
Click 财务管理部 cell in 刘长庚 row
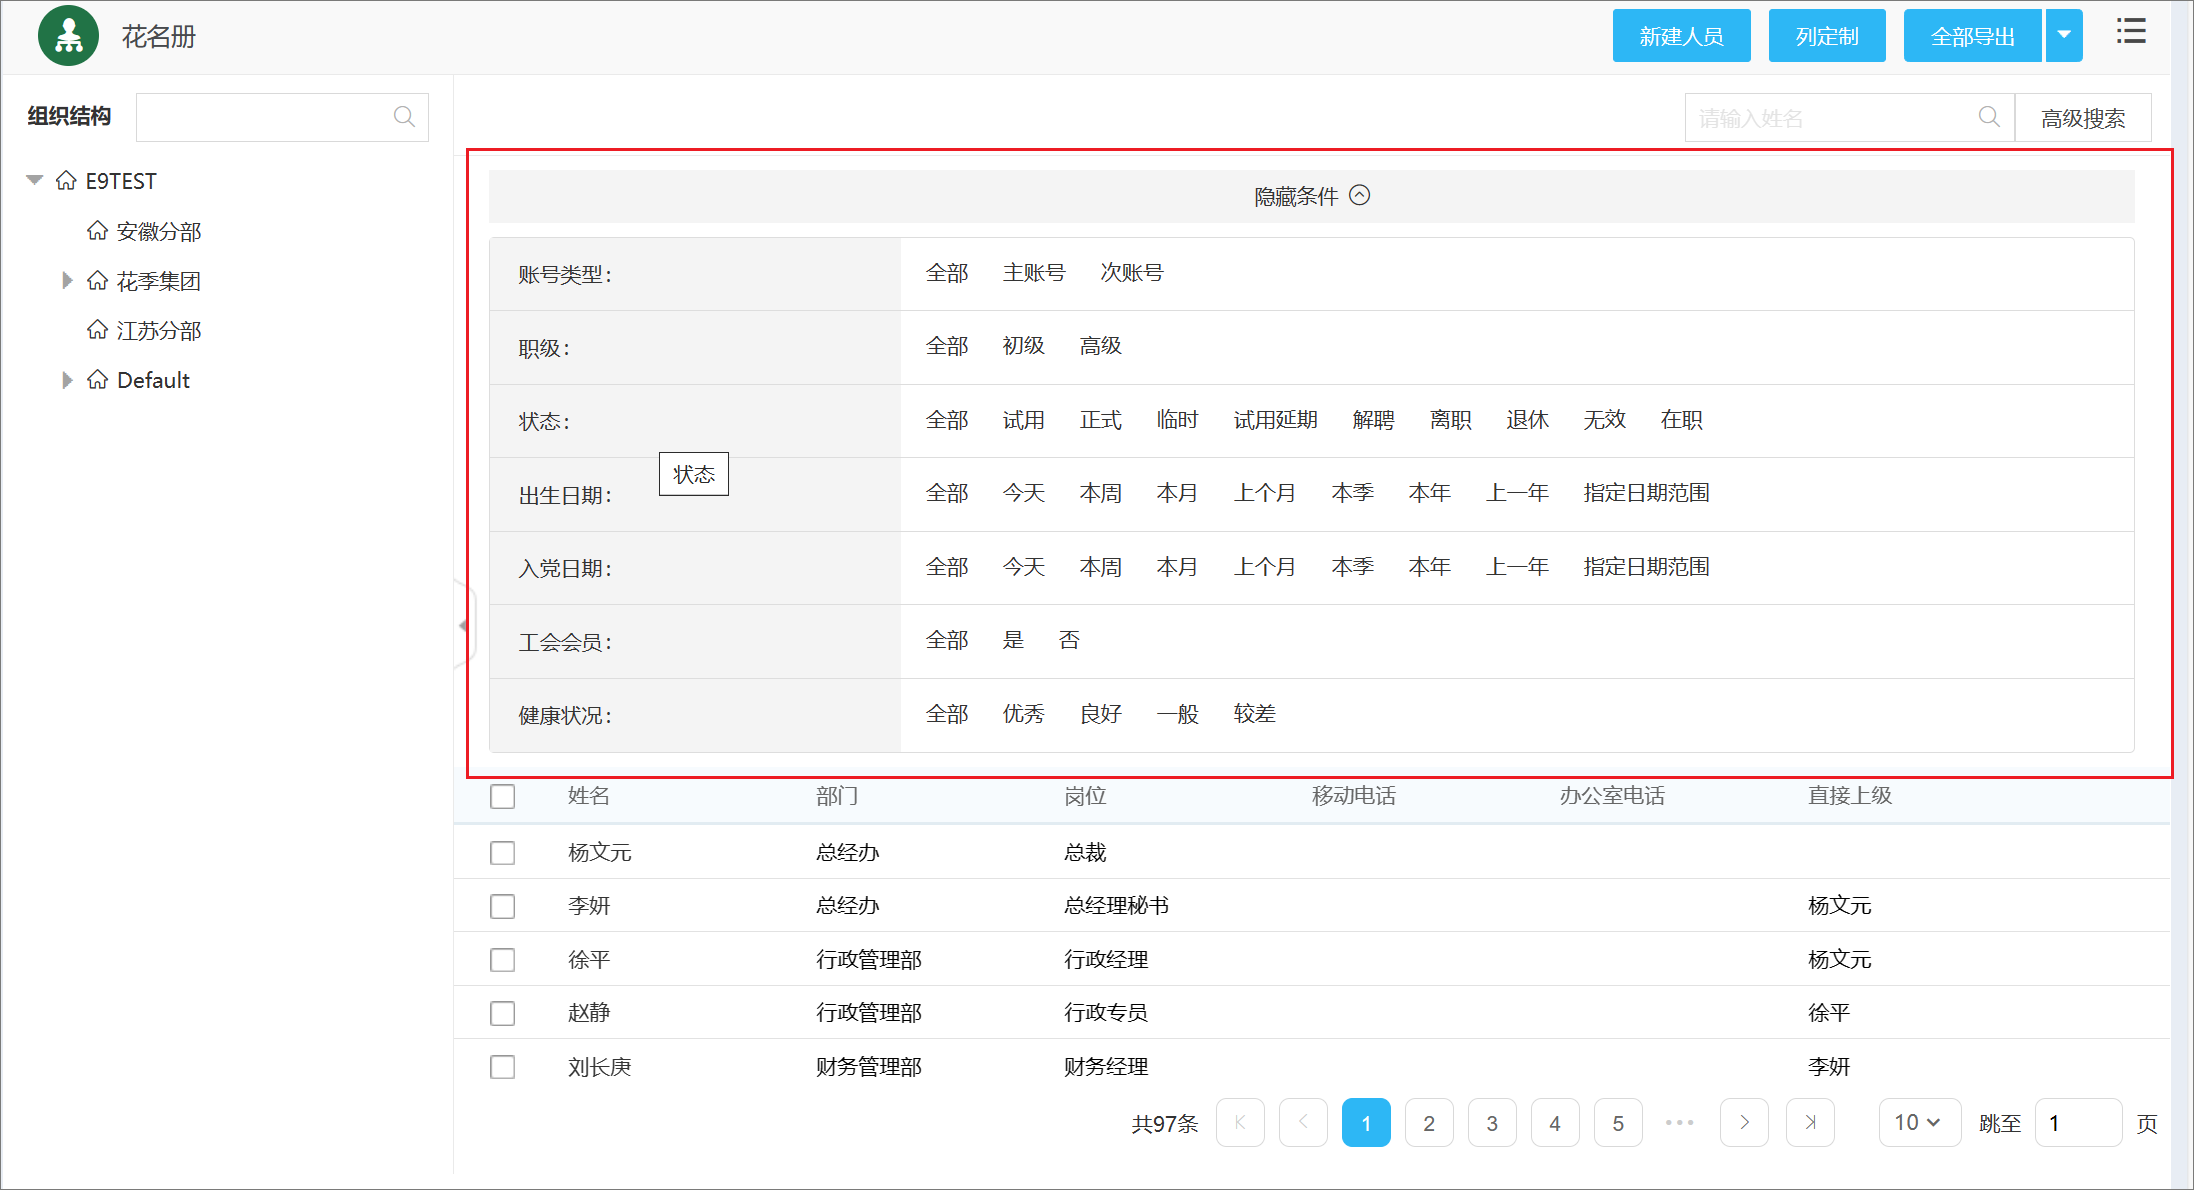[868, 1067]
